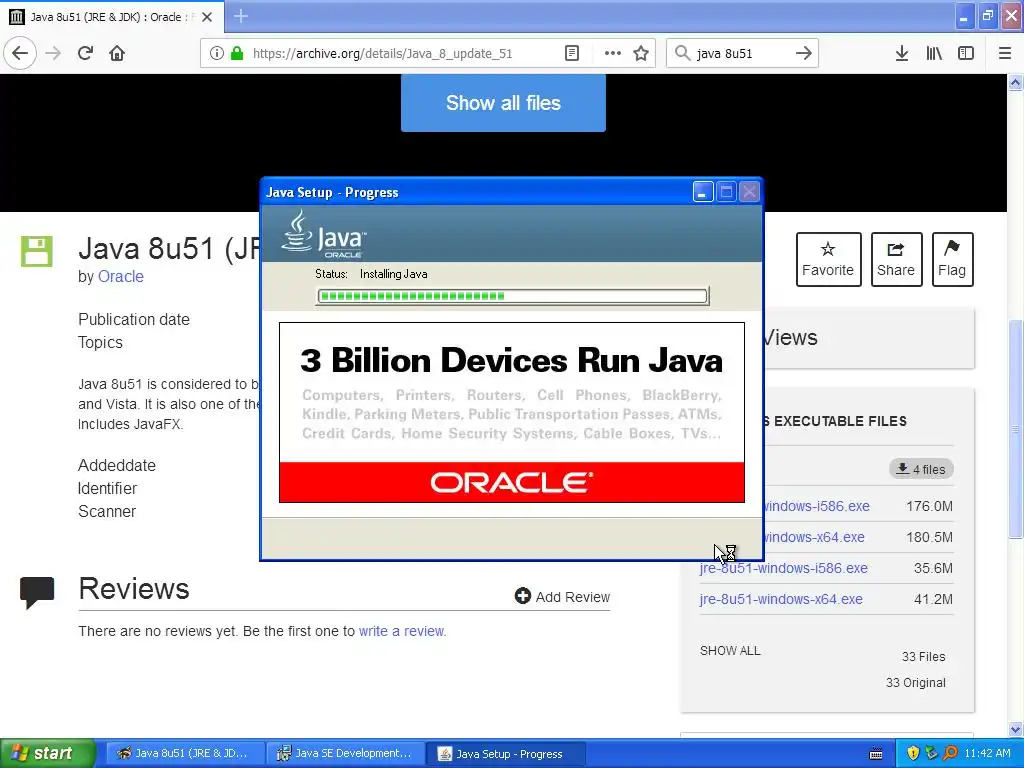Click the 4 files download badge

[921, 469]
